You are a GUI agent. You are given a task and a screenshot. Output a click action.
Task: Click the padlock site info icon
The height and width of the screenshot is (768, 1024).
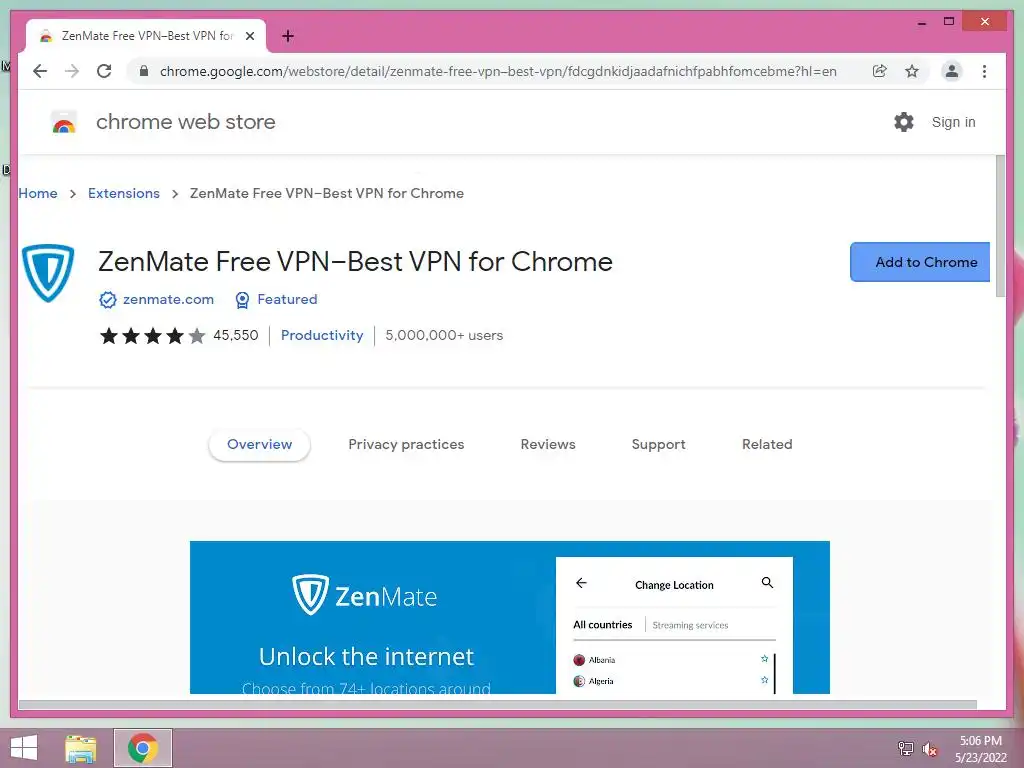(144, 71)
